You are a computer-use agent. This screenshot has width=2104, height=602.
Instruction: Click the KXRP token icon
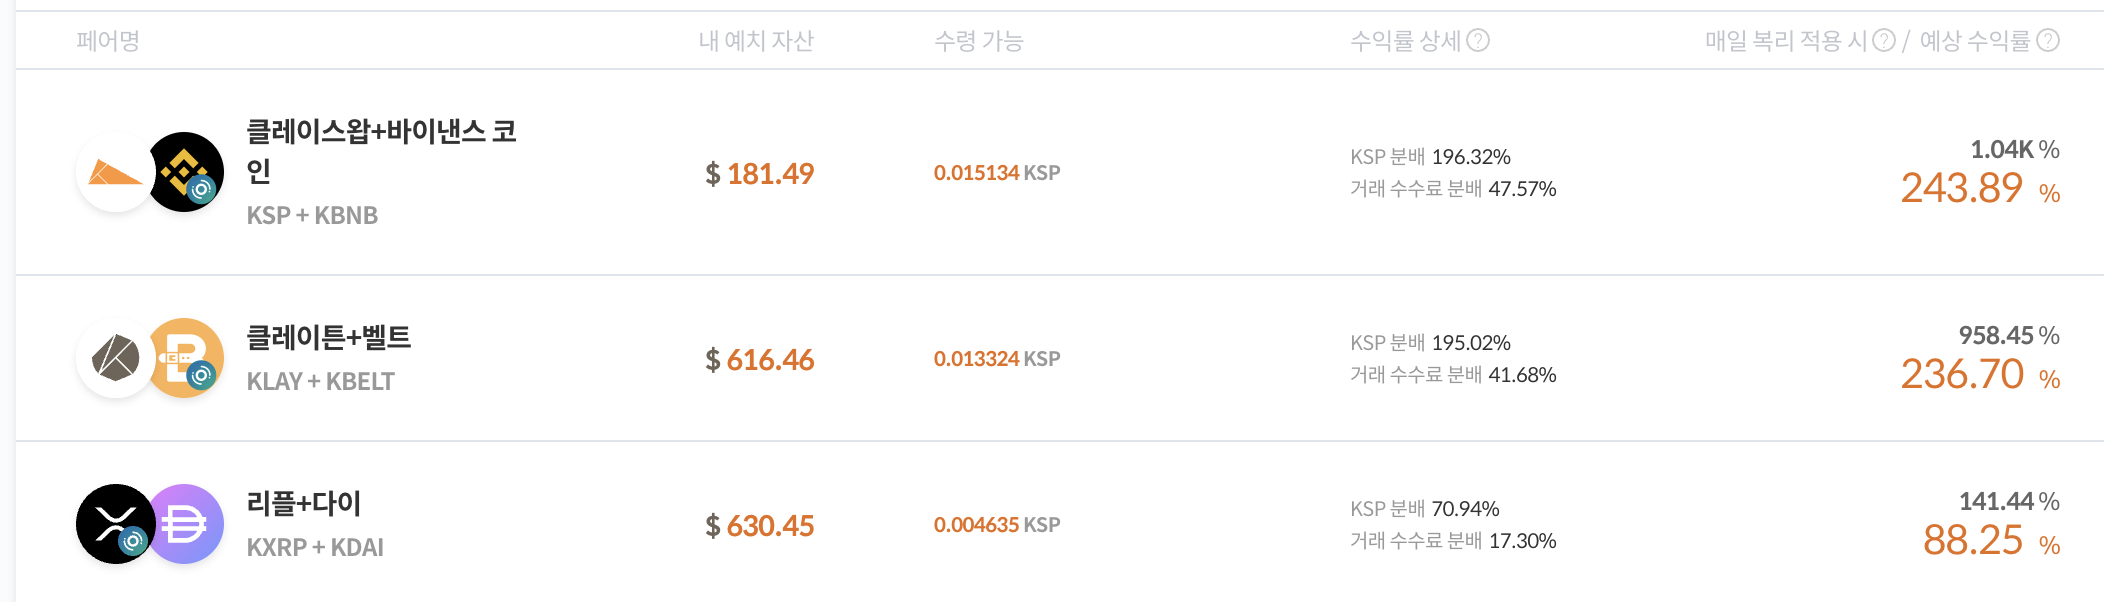tap(113, 524)
